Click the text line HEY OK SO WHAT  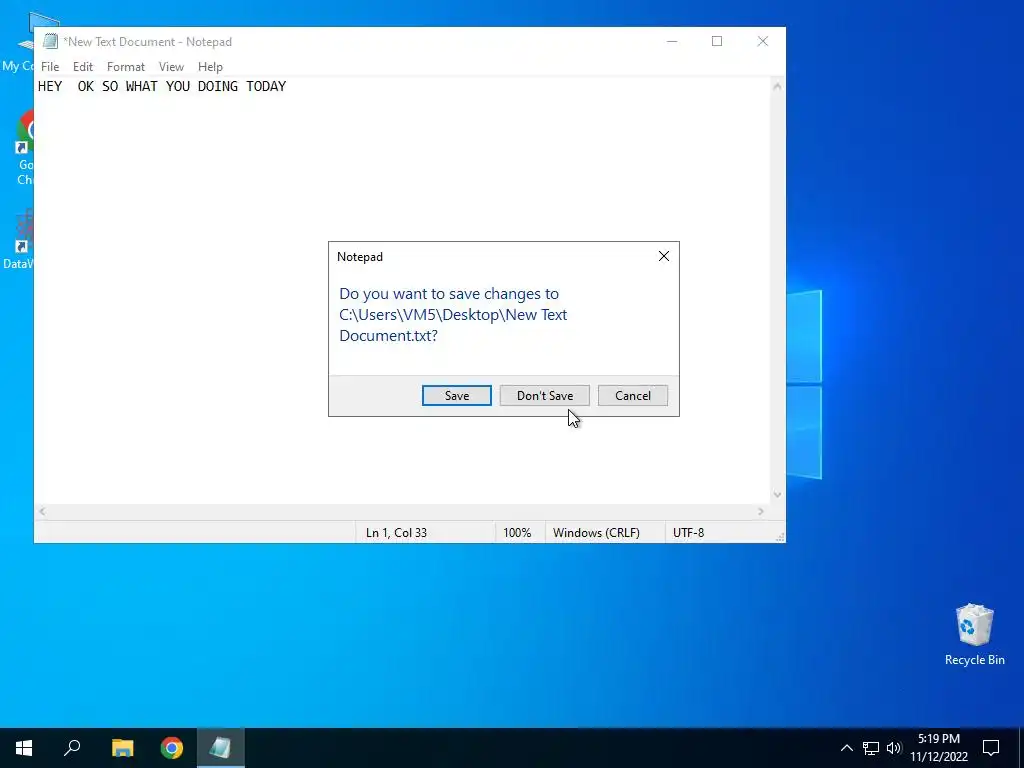[x=162, y=86]
